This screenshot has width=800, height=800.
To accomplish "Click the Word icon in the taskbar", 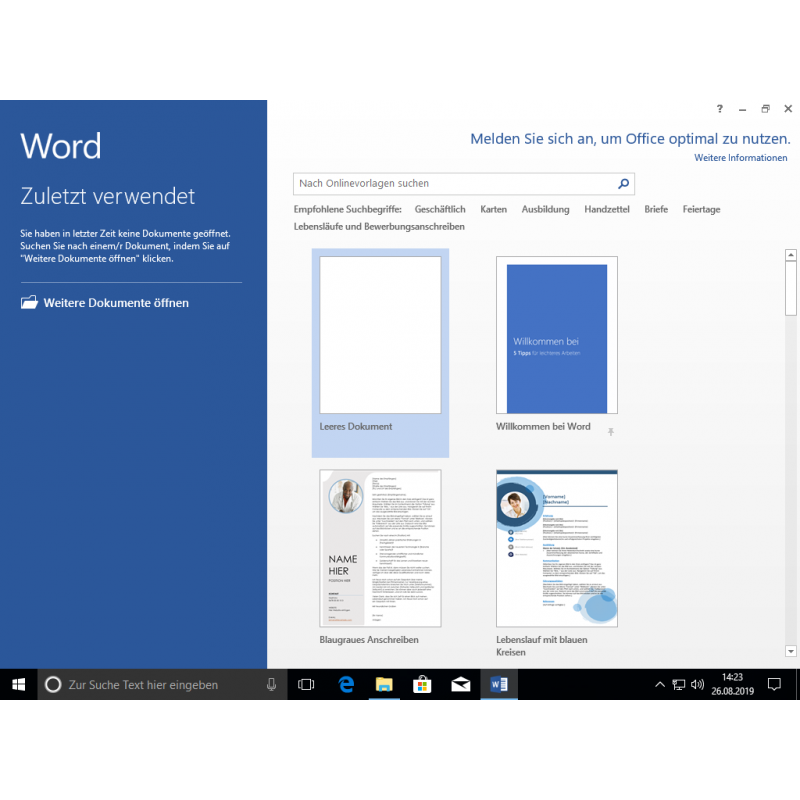I will (499, 684).
